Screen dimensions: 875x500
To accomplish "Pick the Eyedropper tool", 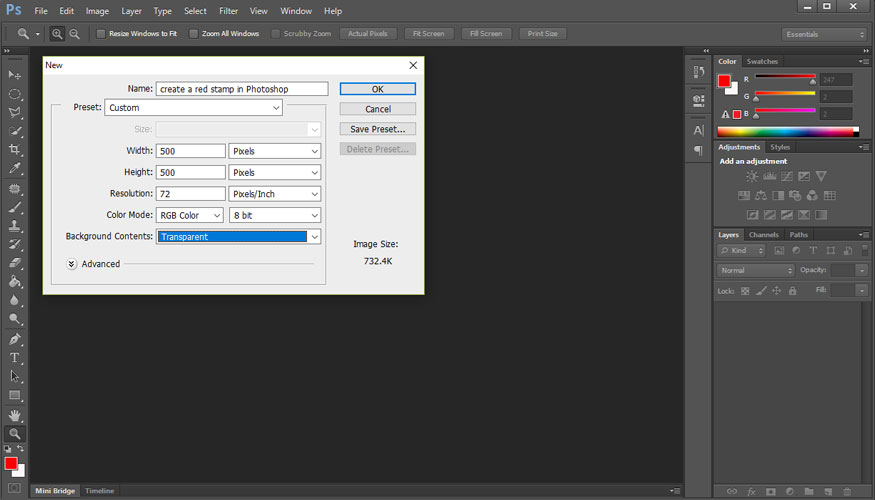I will 15,169.
